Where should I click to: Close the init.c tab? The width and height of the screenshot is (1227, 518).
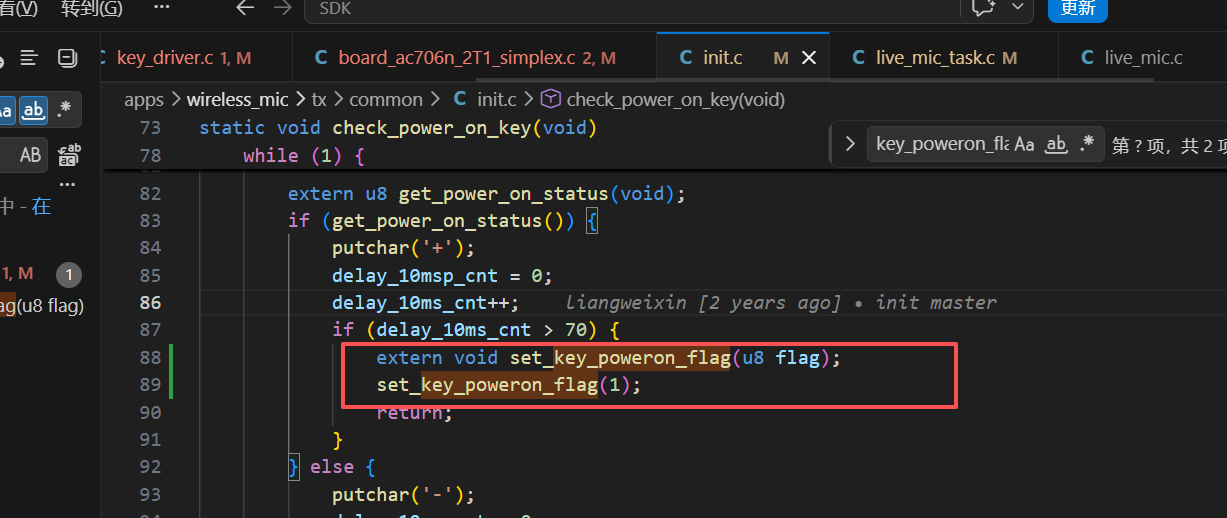(x=809, y=58)
